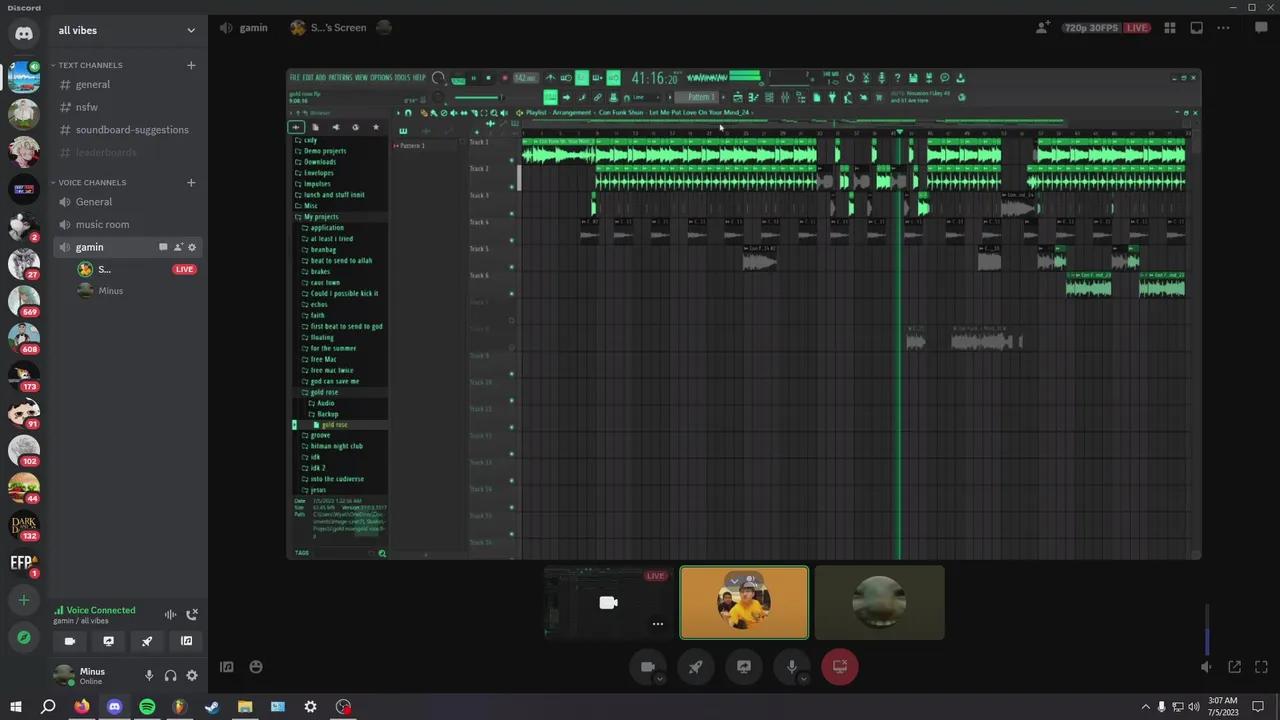Open the Piano roll toolbar icon

753,97
